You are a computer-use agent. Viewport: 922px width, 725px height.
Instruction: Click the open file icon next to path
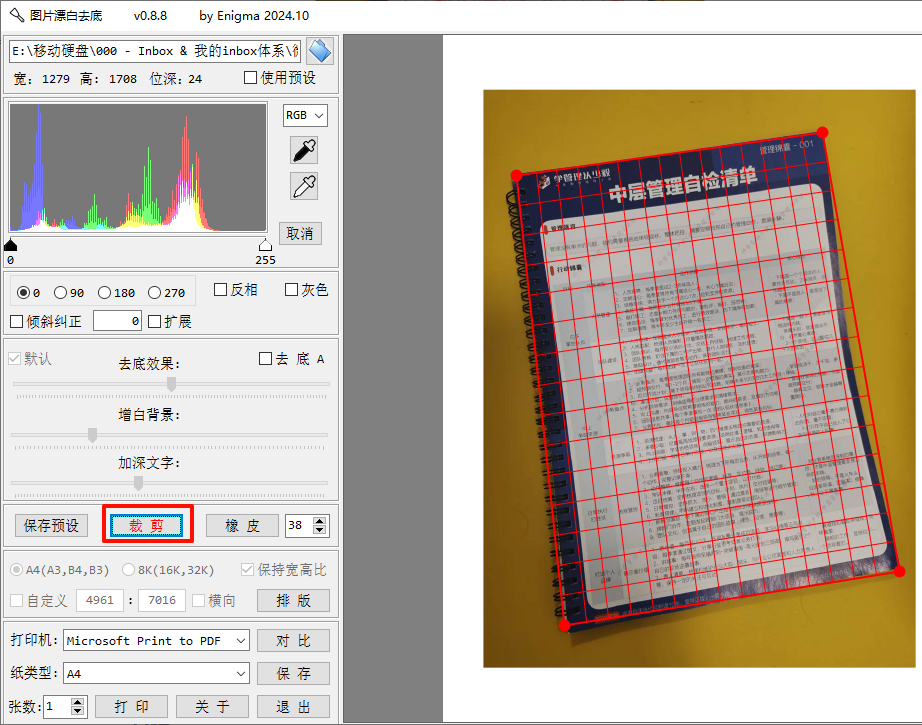pos(320,51)
